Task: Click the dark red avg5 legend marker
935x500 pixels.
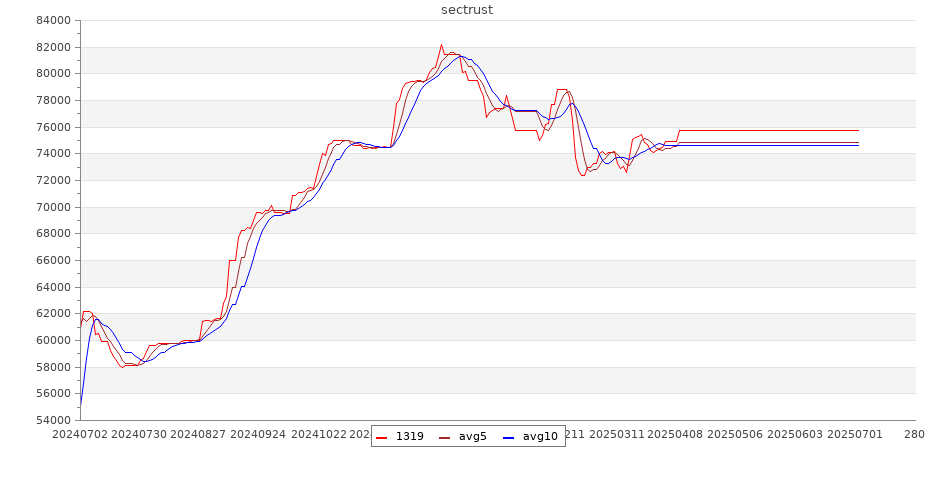Action: 444,436
